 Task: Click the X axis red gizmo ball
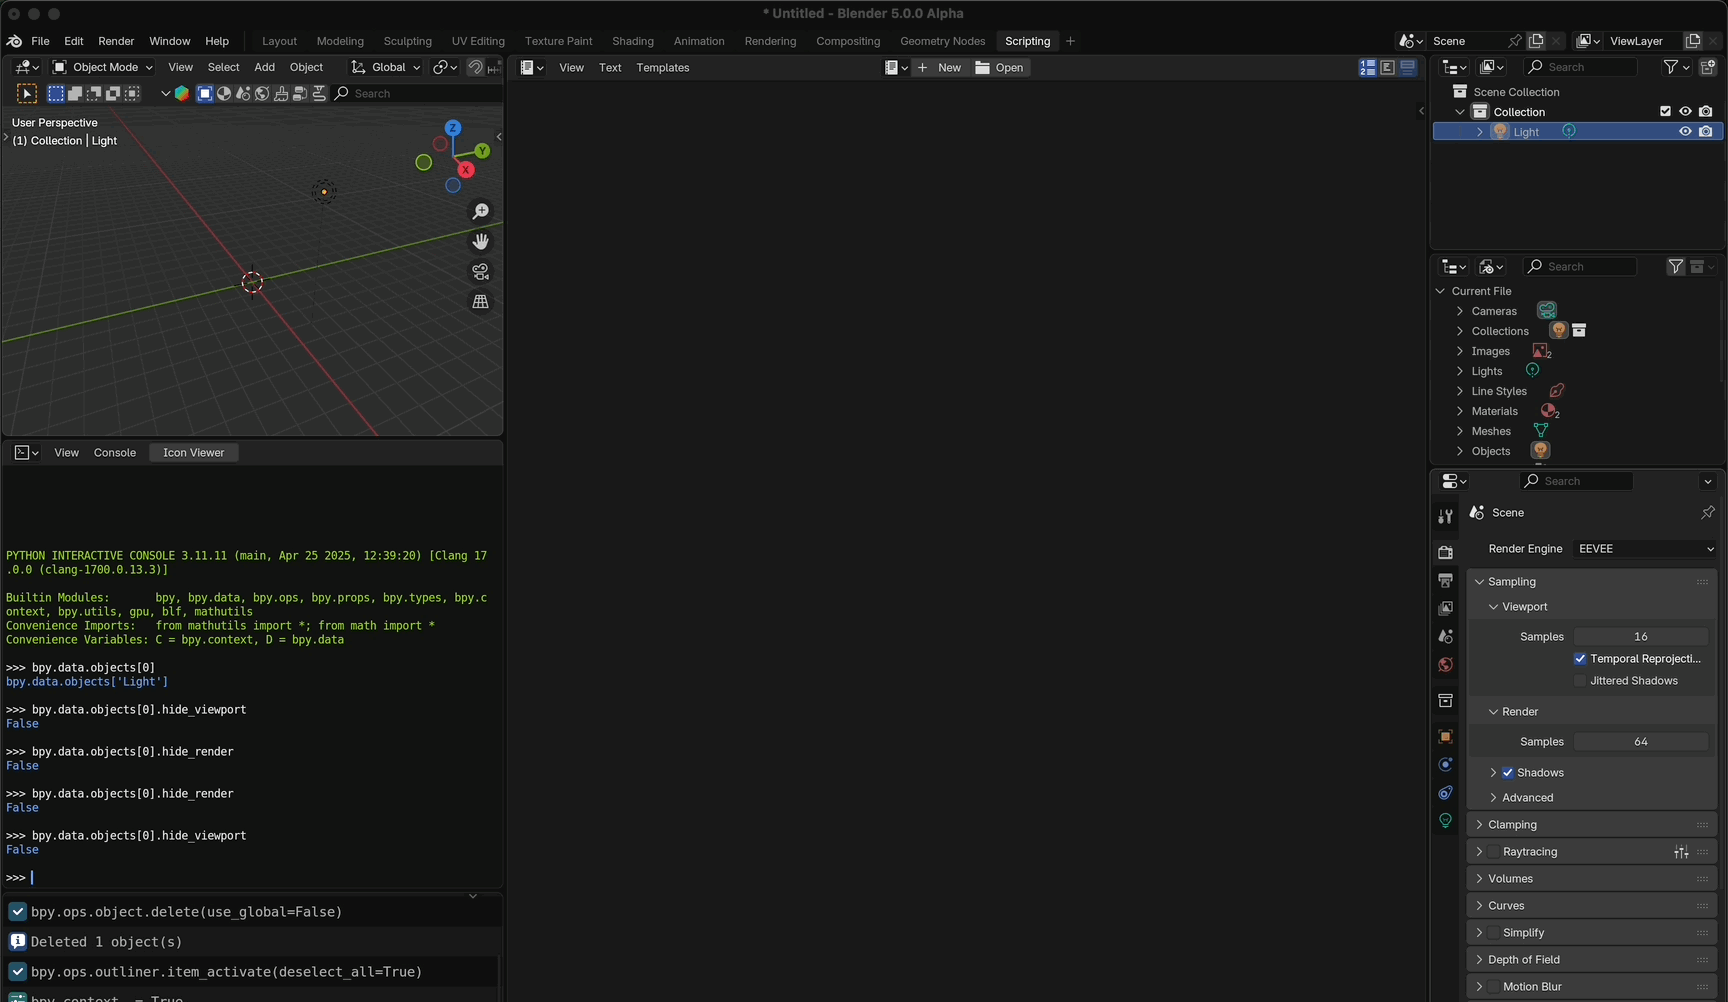click(x=466, y=170)
